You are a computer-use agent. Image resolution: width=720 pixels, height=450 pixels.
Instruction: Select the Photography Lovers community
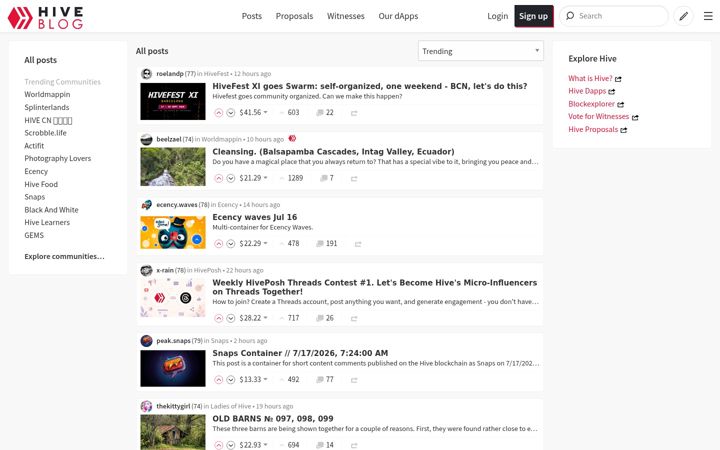[58, 158]
